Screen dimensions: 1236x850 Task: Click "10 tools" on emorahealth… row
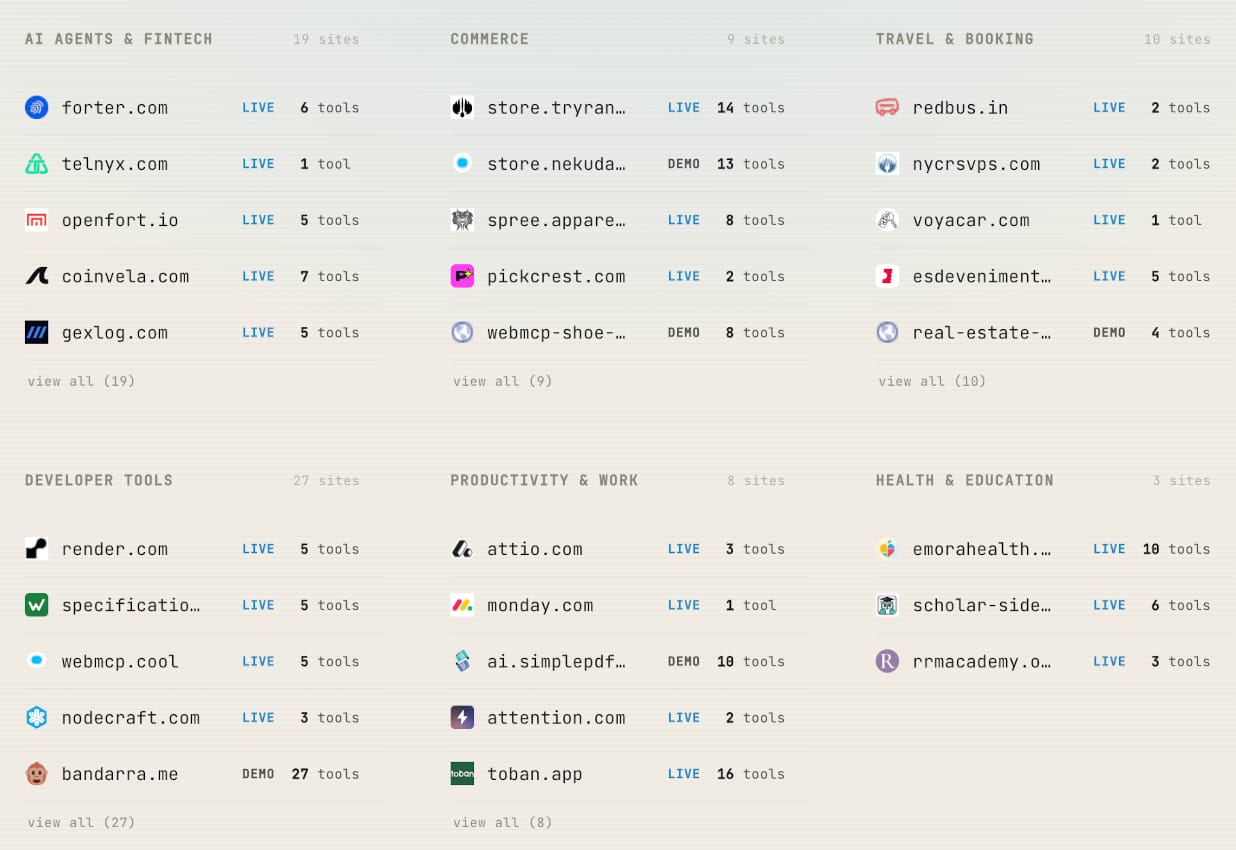(1176, 549)
